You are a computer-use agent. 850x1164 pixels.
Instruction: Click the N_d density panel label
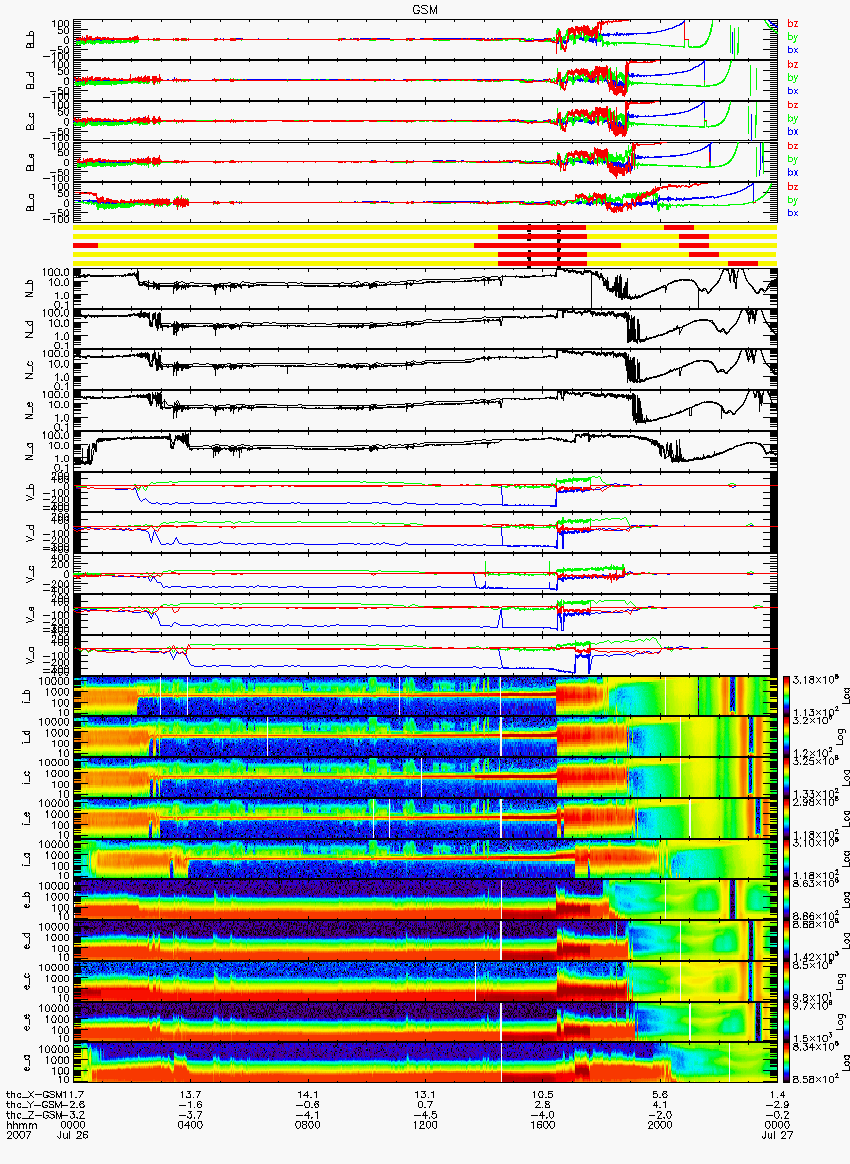30,330
